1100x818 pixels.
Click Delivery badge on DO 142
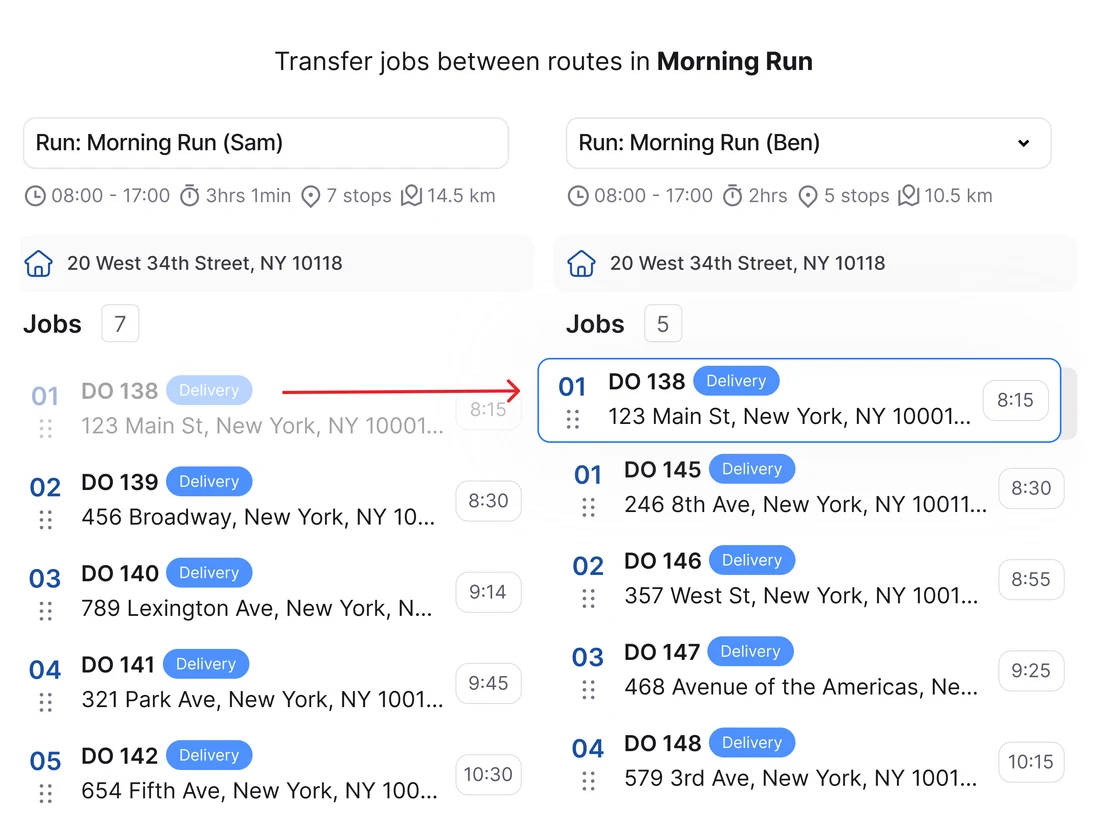pyautogui.click(x=209, y=755)
